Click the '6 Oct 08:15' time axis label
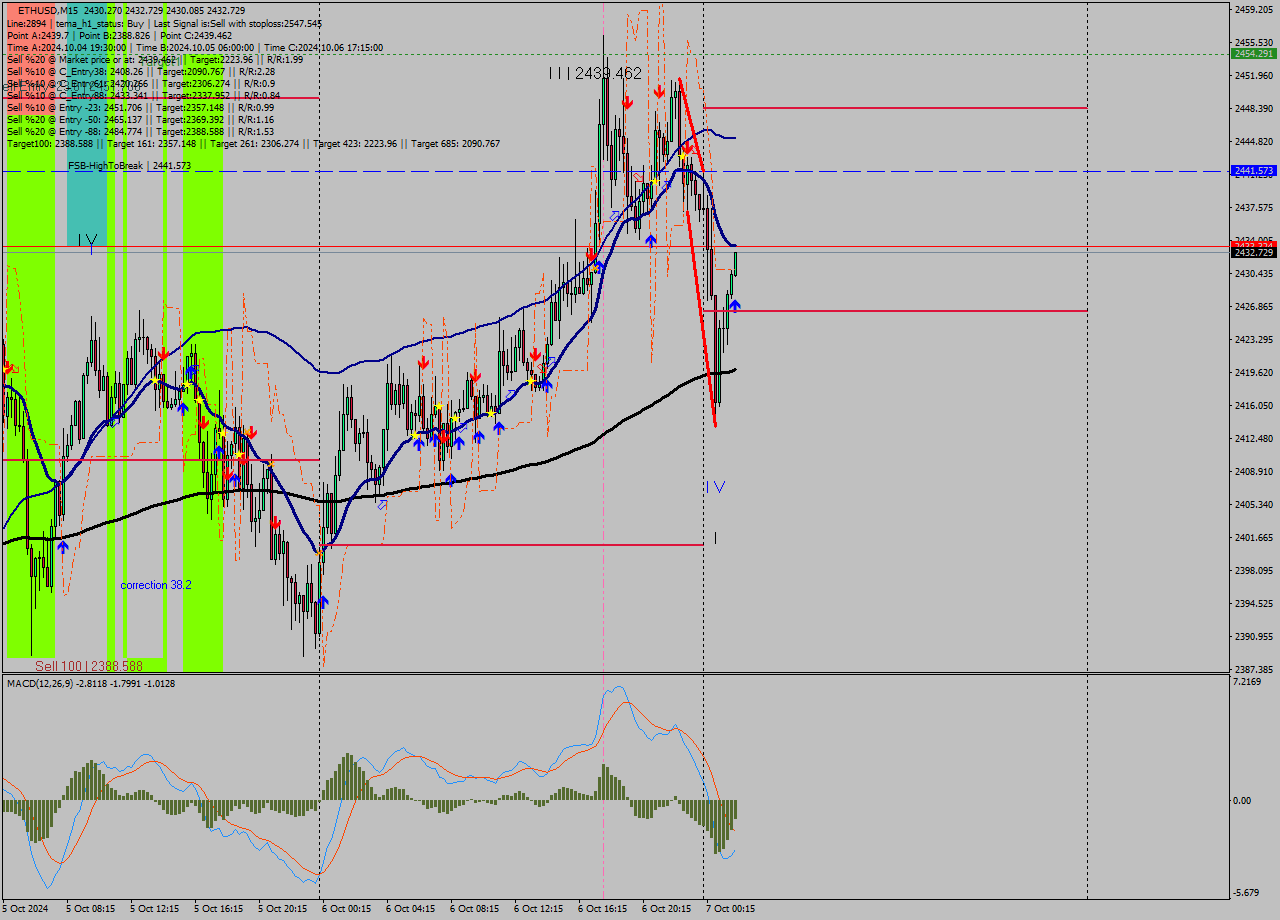 [475, 909]
